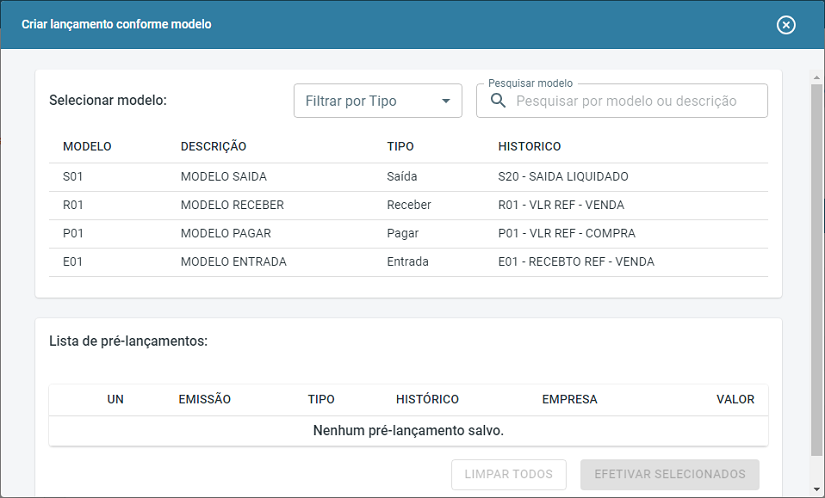Click the EMISSÃO column header
This screenshot has height=498, width=825.
pos(204,399)
